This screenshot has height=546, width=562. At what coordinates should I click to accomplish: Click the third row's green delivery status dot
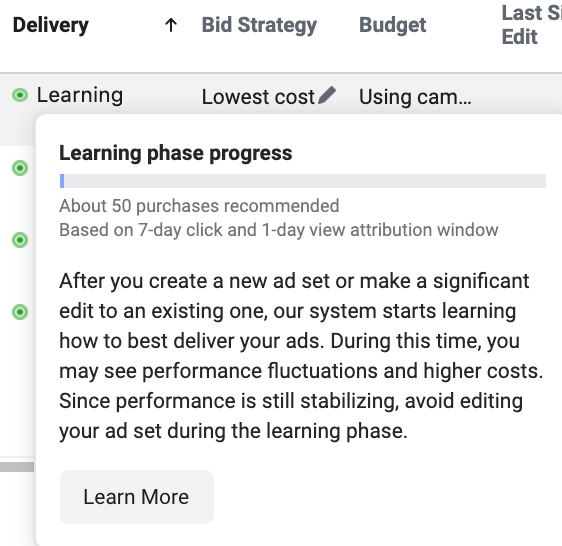pos(20,240)
